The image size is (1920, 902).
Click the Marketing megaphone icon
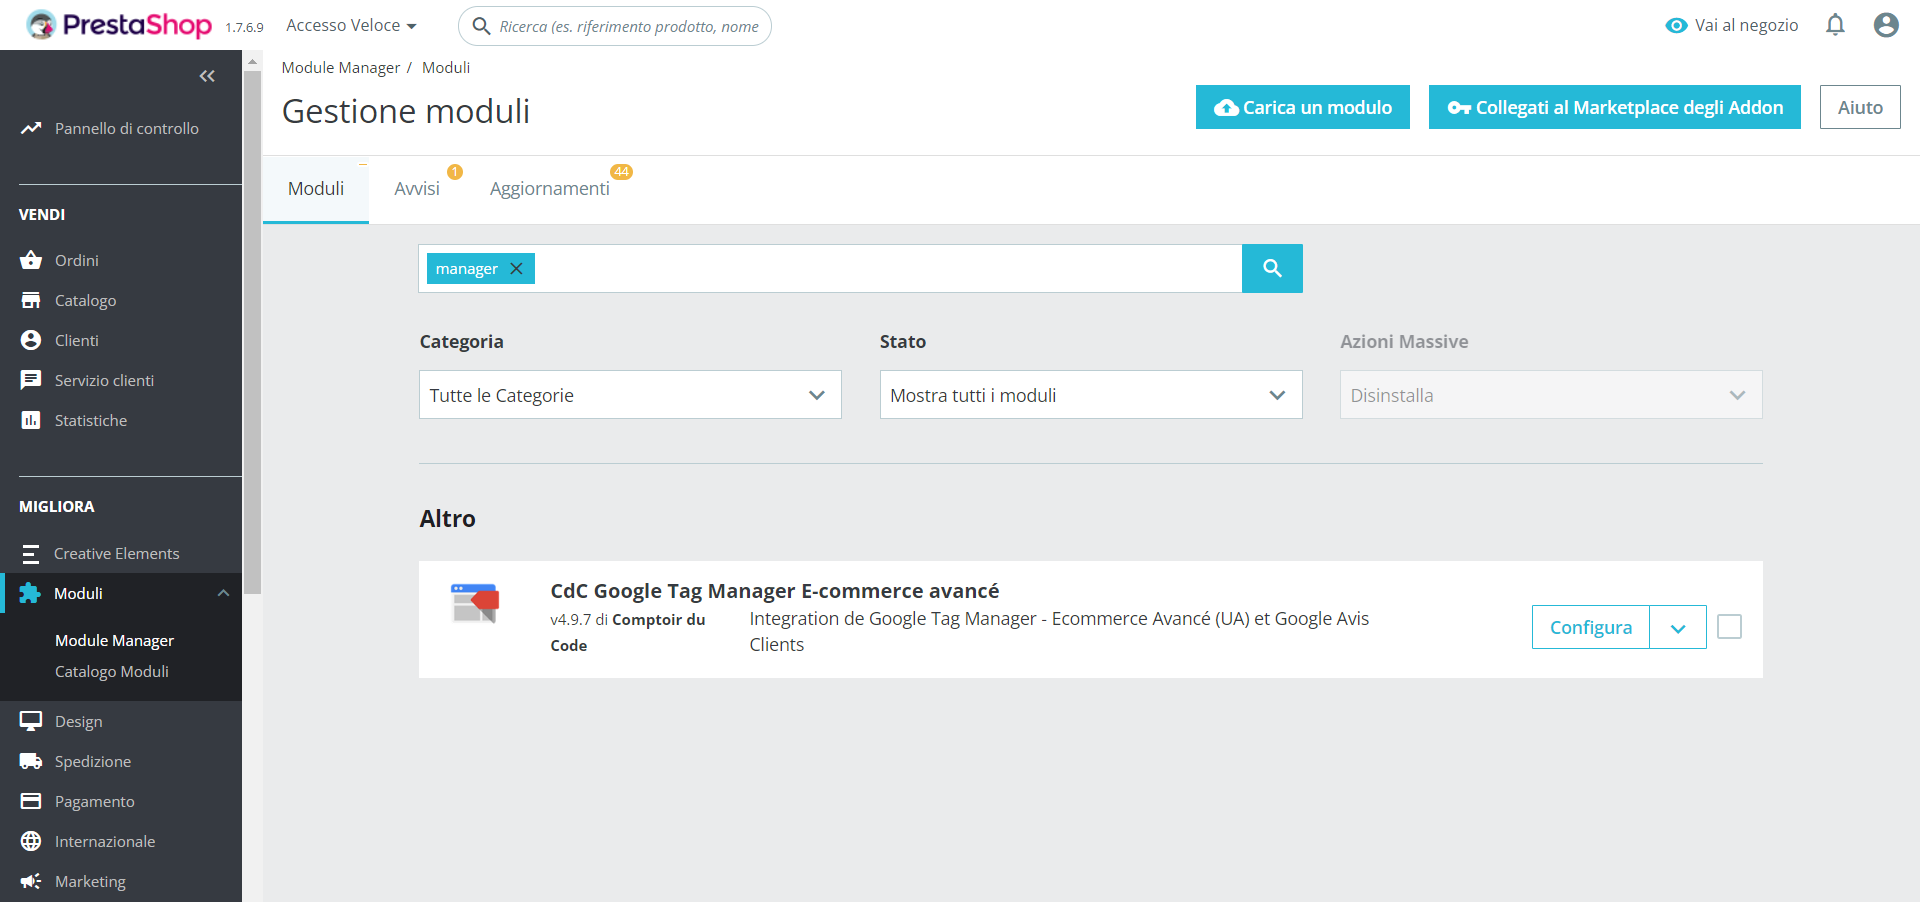coord(31,881)
